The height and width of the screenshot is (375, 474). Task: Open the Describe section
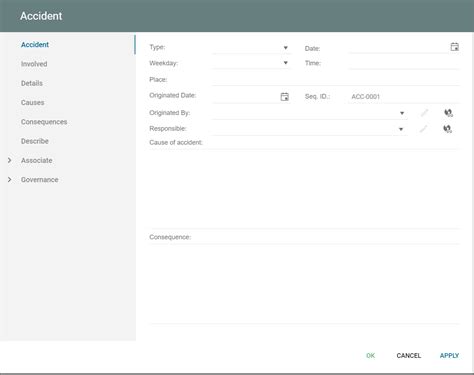pyautogui.click(x=35, y=141)
